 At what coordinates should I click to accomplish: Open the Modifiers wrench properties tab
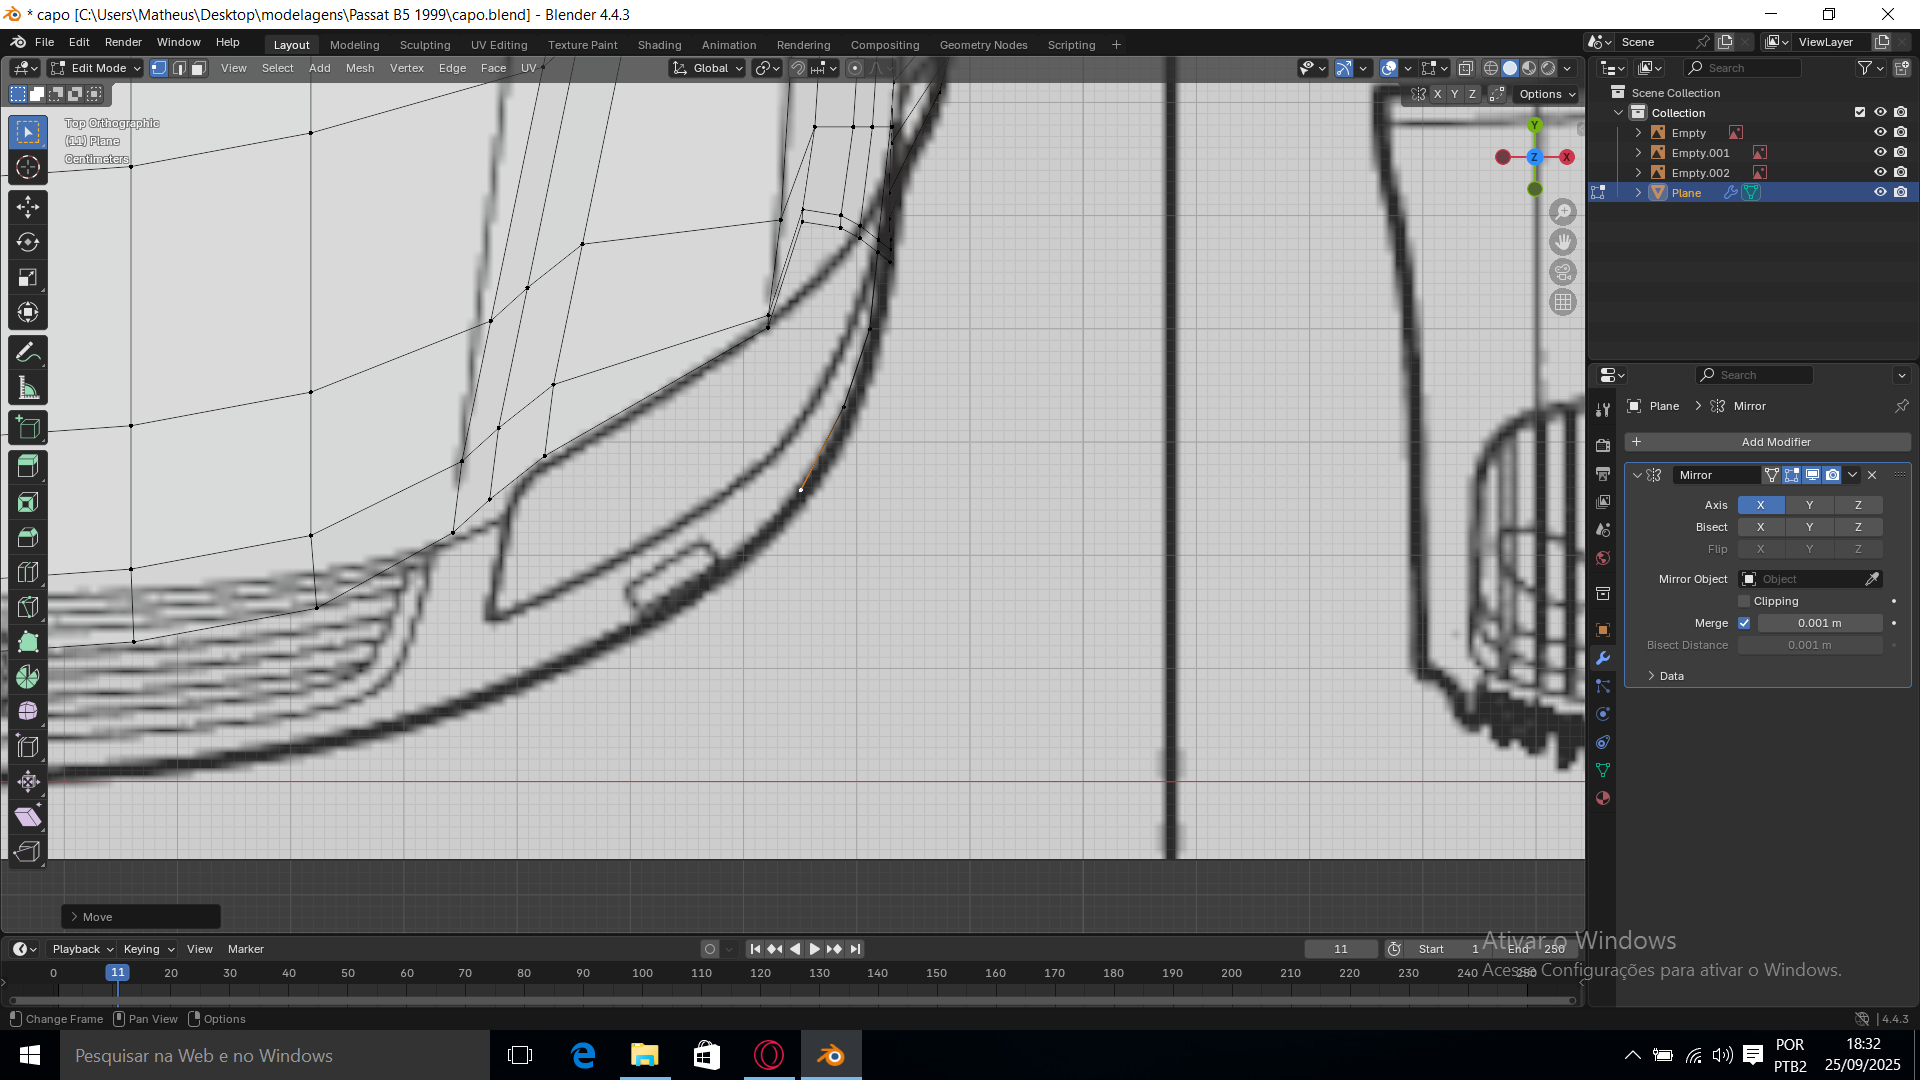click(1603, 658)
